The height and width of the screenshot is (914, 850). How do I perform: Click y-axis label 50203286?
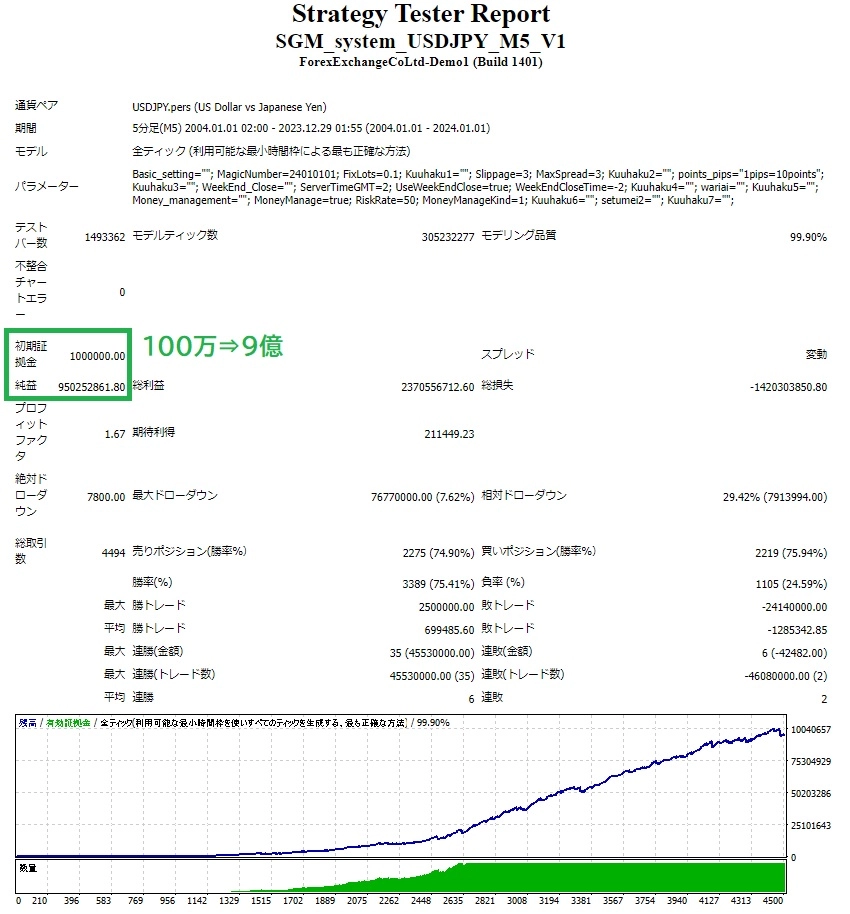[x=810, y=794]
